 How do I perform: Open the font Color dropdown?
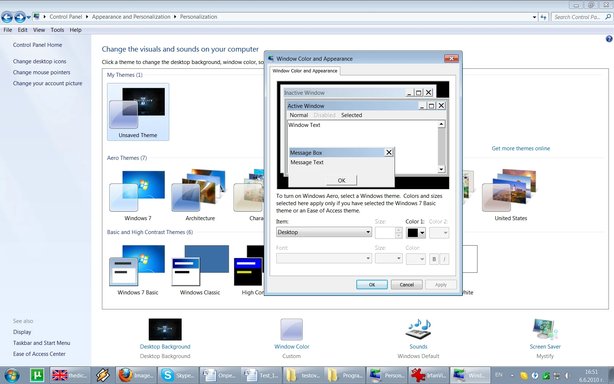(x=416, y=258)
